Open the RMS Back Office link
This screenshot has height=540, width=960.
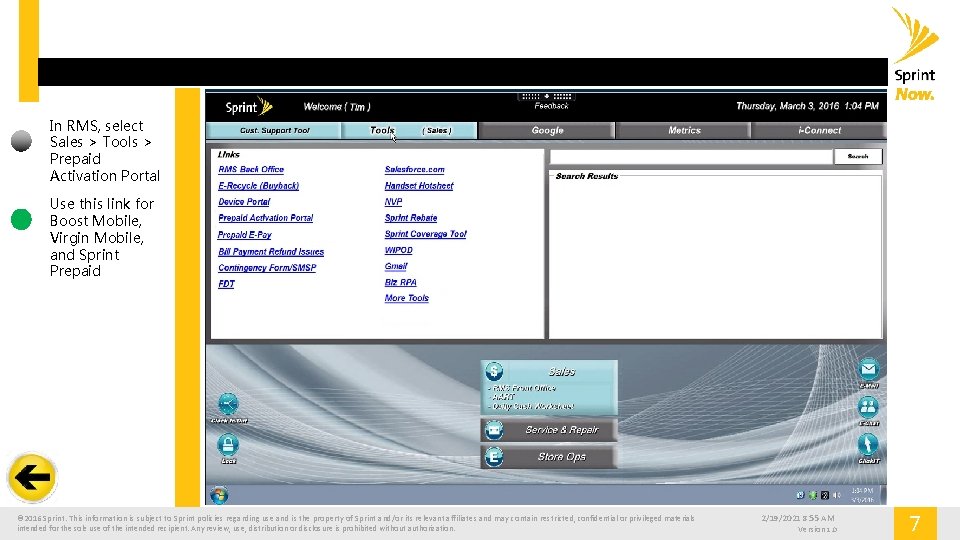pos(251,170)
